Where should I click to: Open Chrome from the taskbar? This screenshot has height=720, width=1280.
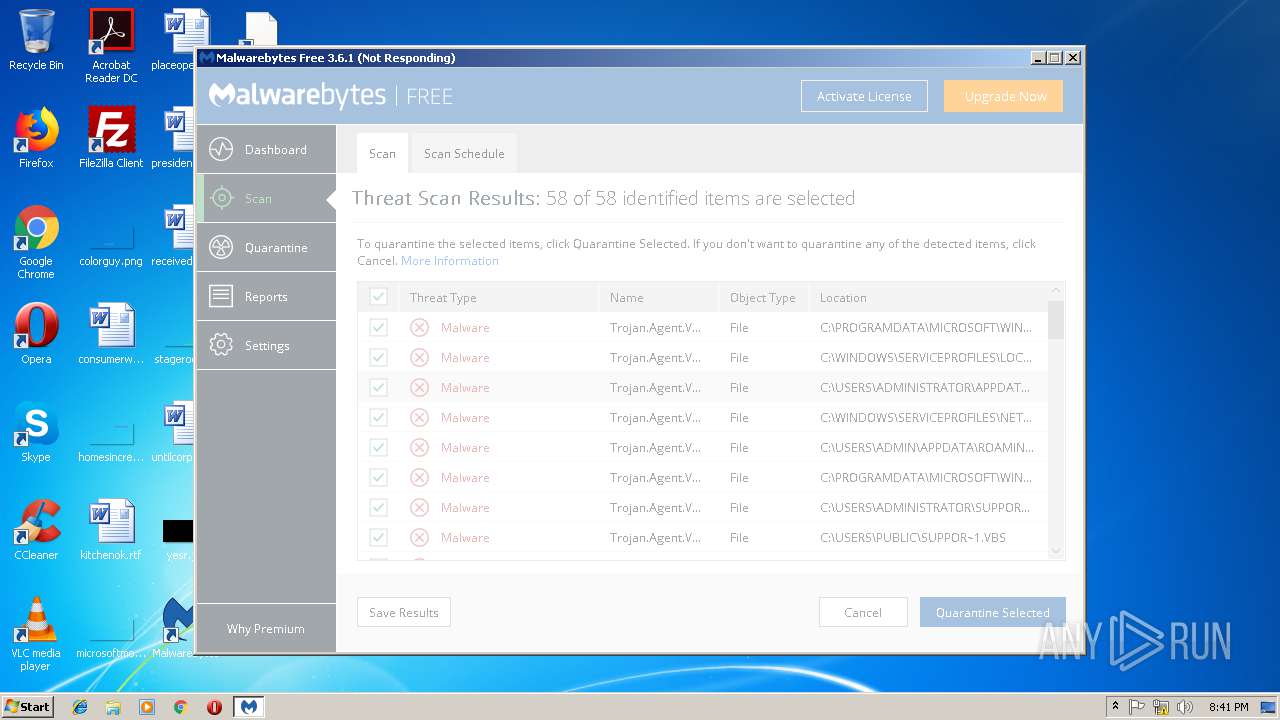coord(180,707)
